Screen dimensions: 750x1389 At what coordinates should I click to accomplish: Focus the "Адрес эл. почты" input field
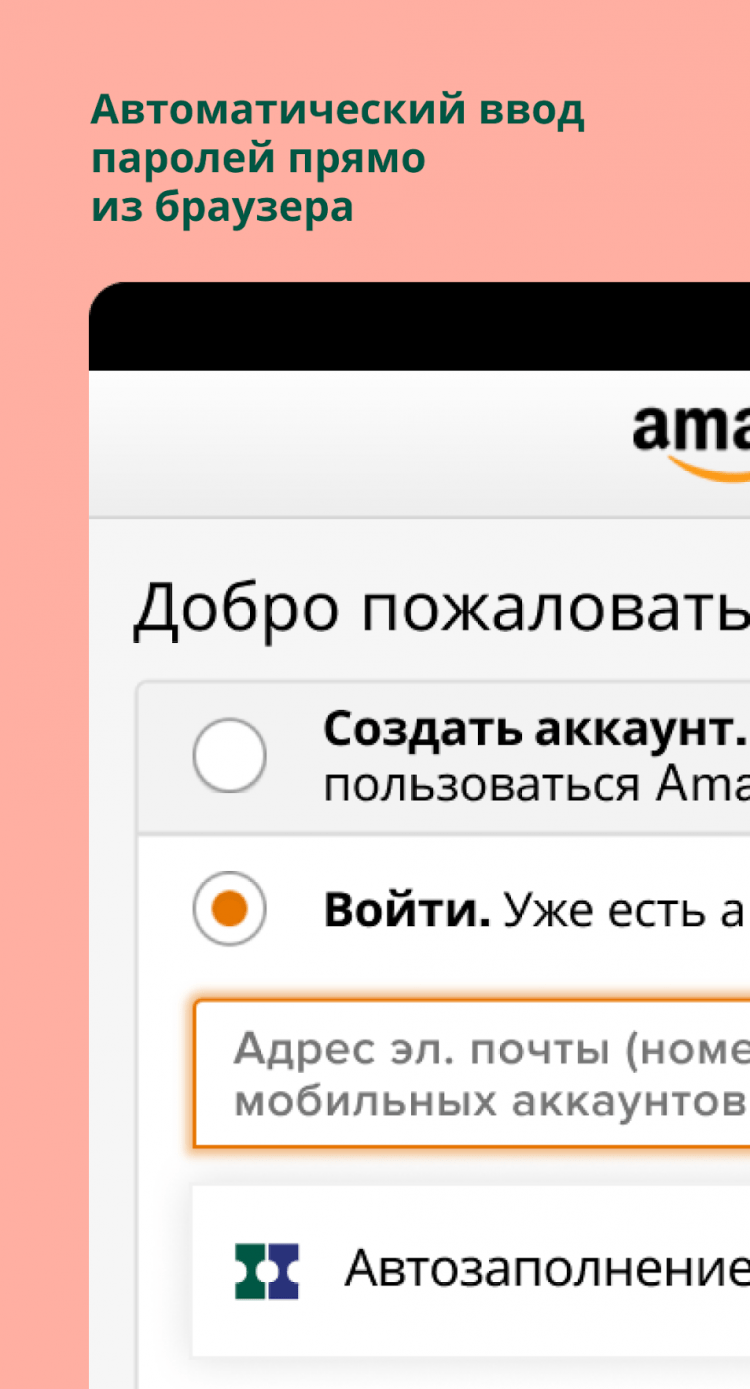click(x=471, y=1073)
